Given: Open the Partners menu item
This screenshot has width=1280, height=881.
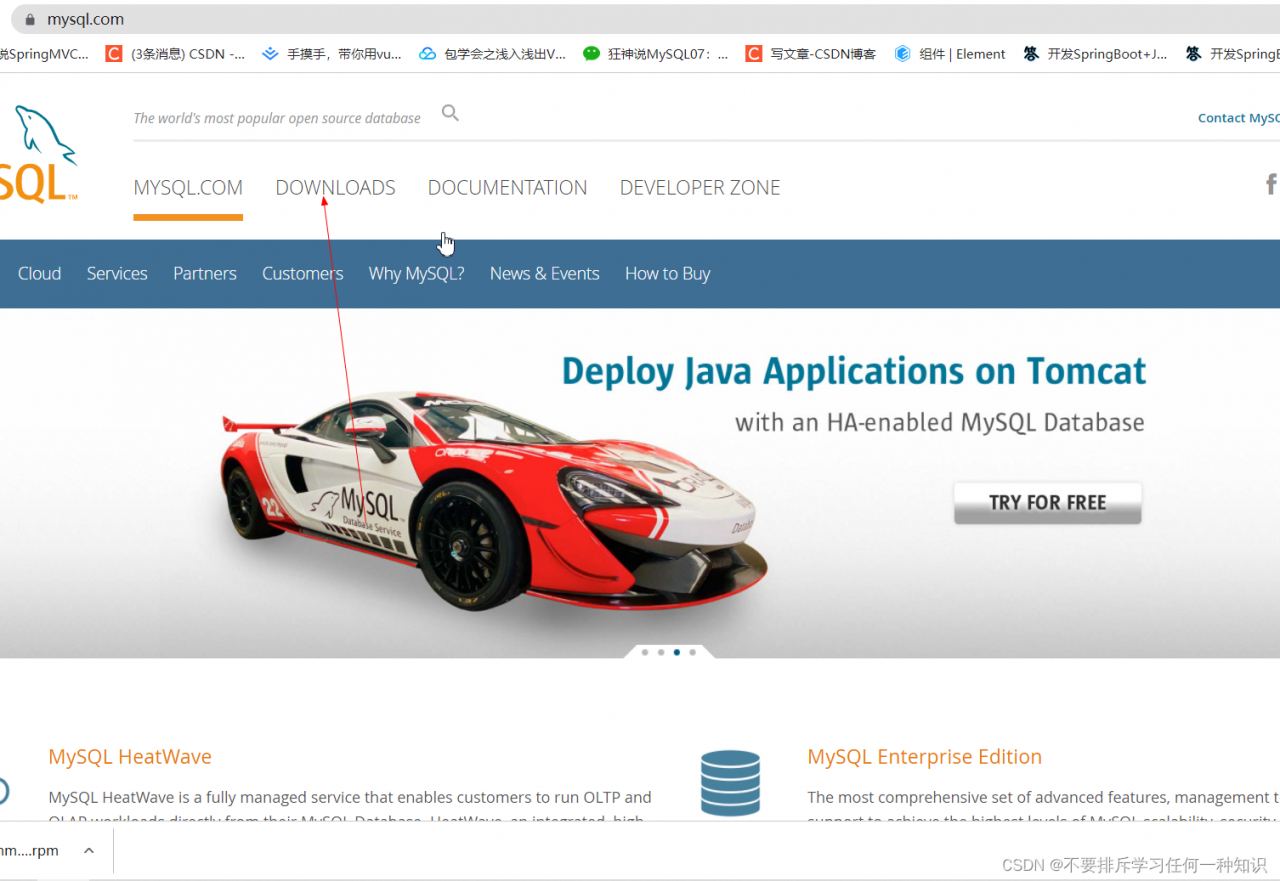Looking at the screenshot, I should (x=205, y=274).
